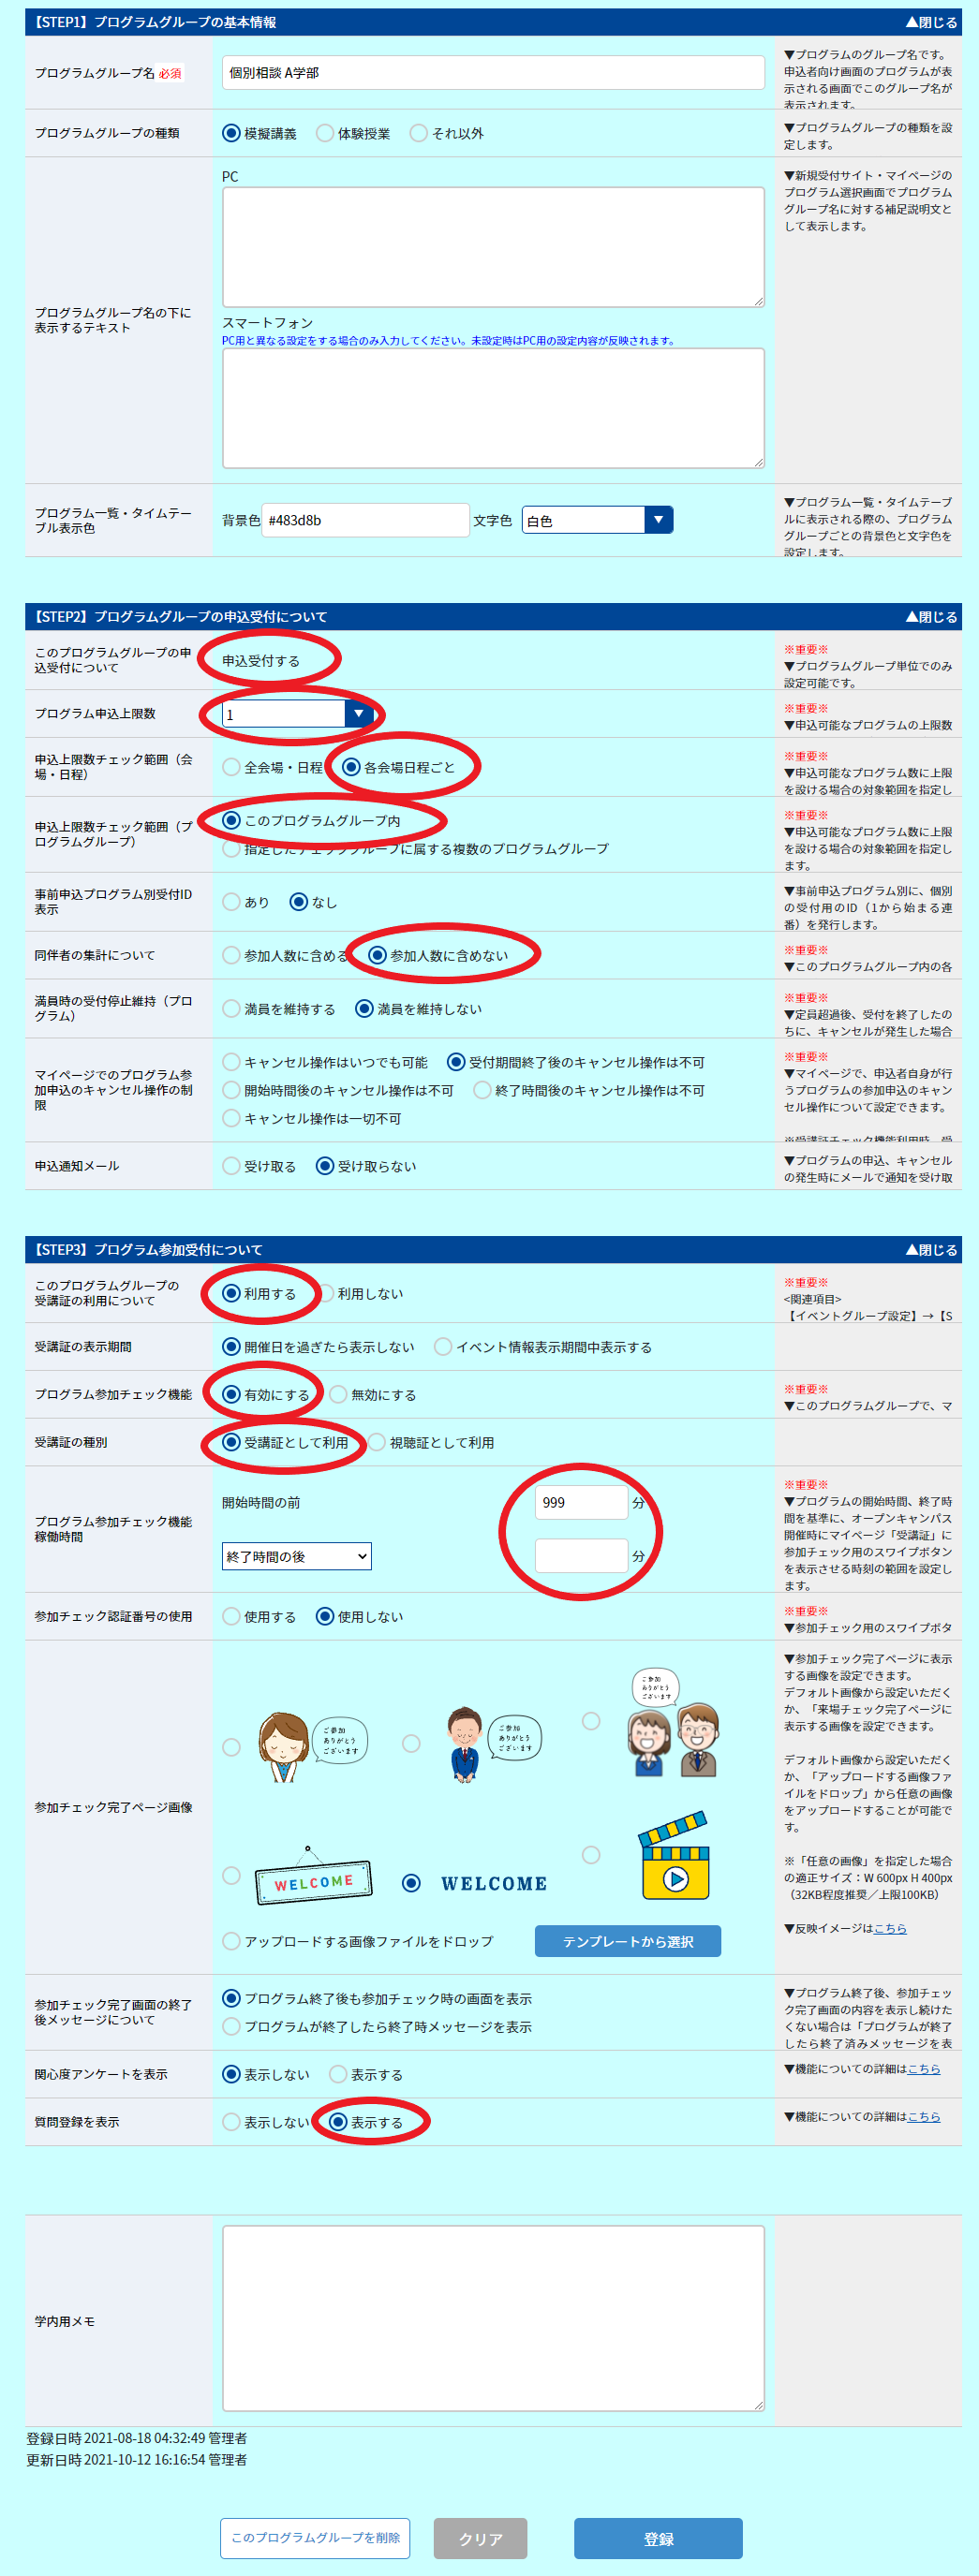Collapse STEP1 section with 閉じる
This screenshot has width=979, height=2576.
[930, 22]
